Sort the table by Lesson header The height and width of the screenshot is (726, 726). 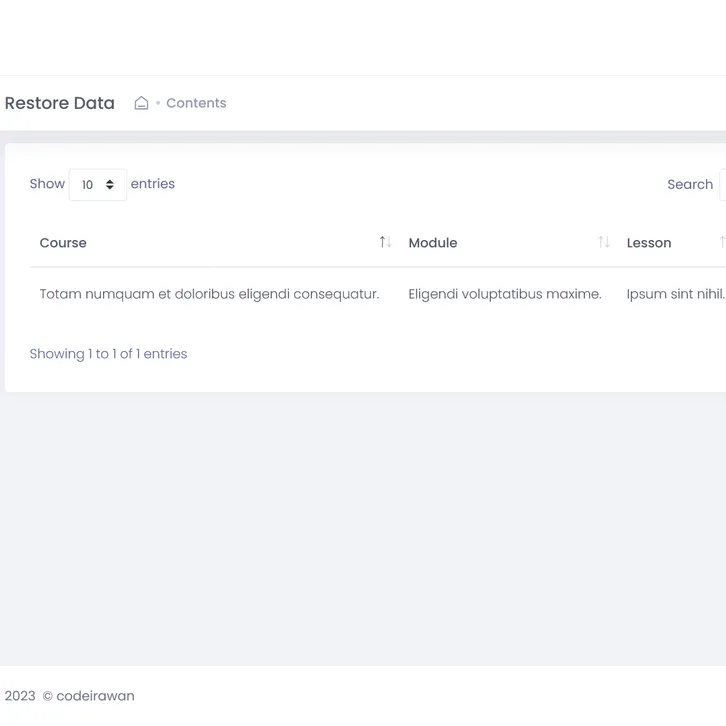point(649,243)
